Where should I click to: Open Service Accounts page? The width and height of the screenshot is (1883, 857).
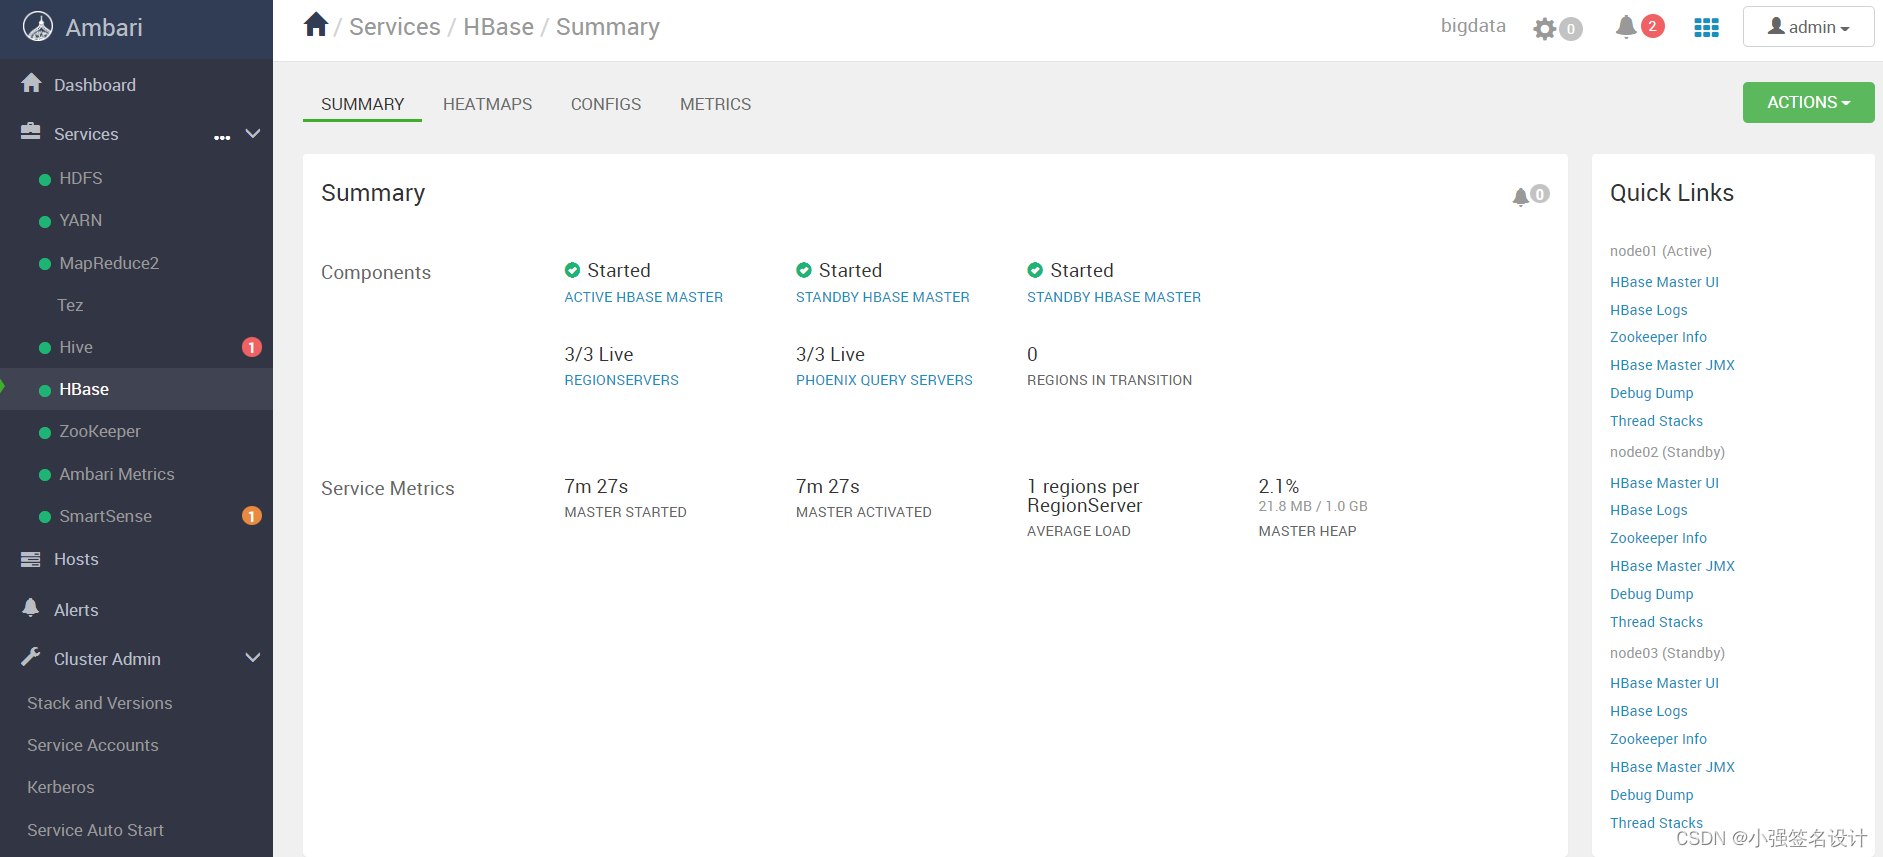(x=92, y=745)
